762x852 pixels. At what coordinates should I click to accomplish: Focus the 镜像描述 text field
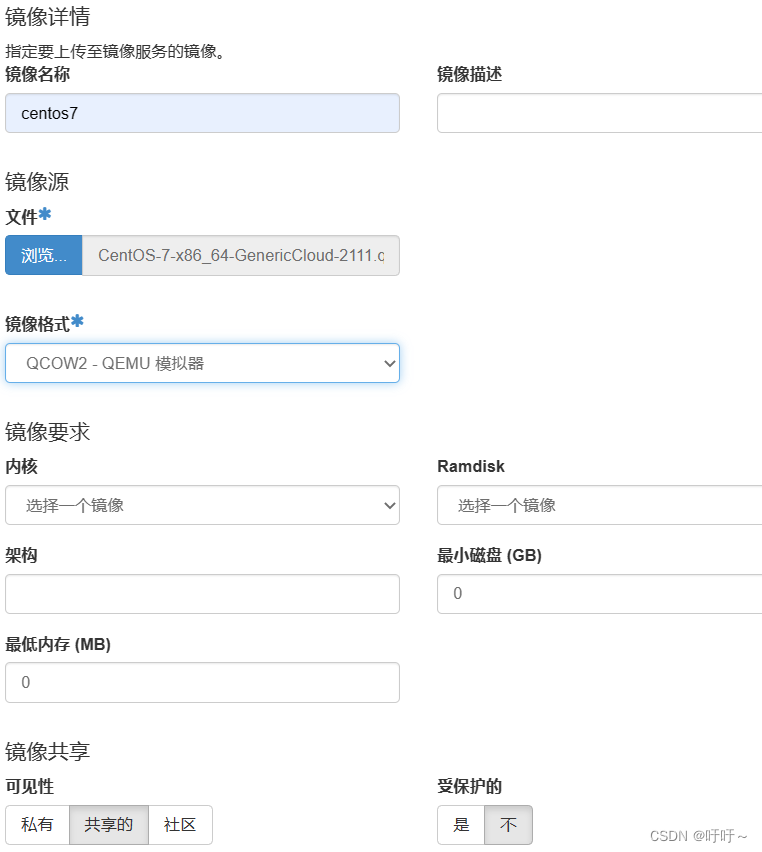[x=599, y=113]
